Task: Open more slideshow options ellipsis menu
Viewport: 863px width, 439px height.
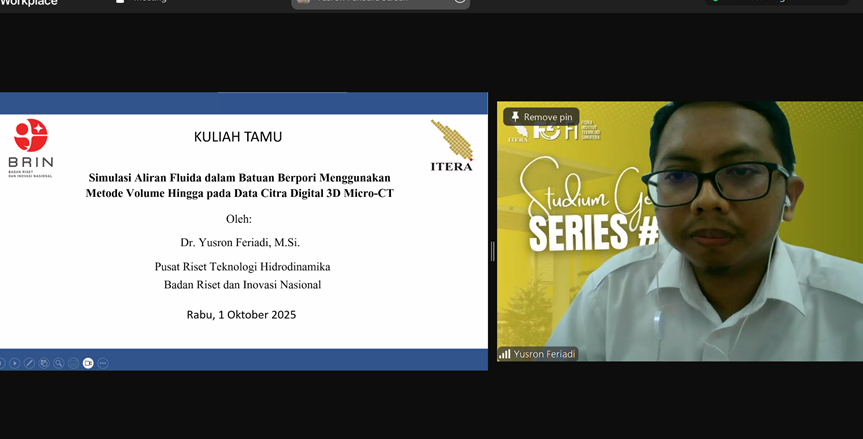Action: click(x=102, y=363)
